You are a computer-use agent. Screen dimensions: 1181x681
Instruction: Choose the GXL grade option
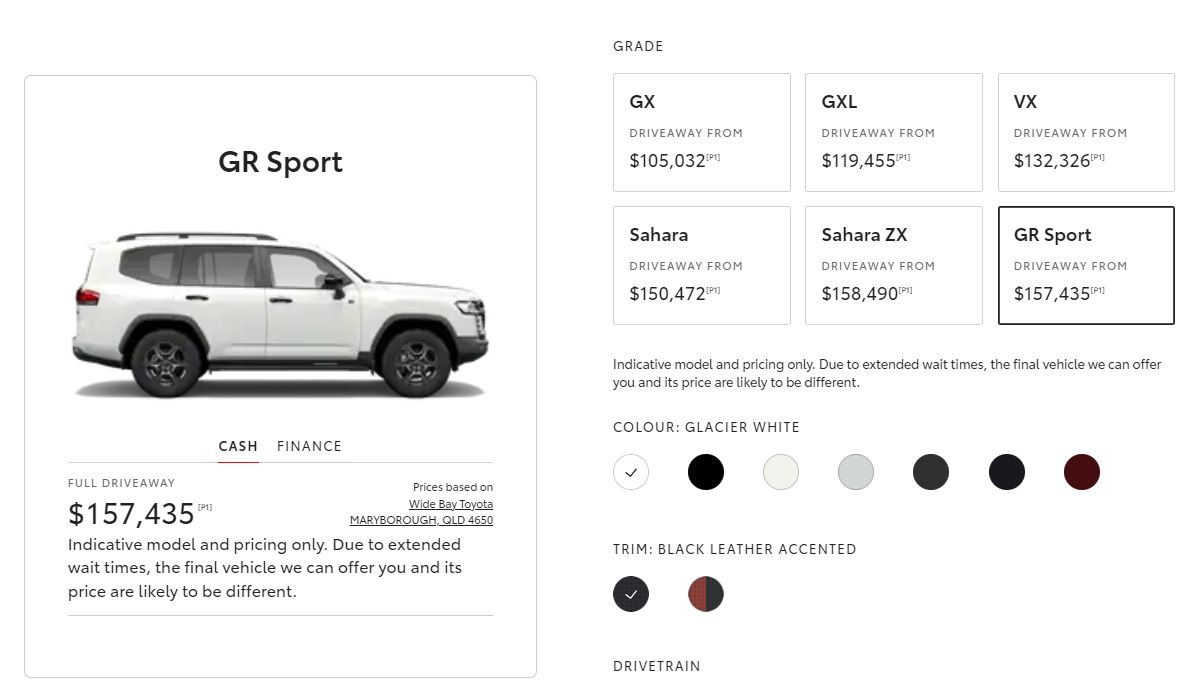pyautogui.click(x=893, y=132)
